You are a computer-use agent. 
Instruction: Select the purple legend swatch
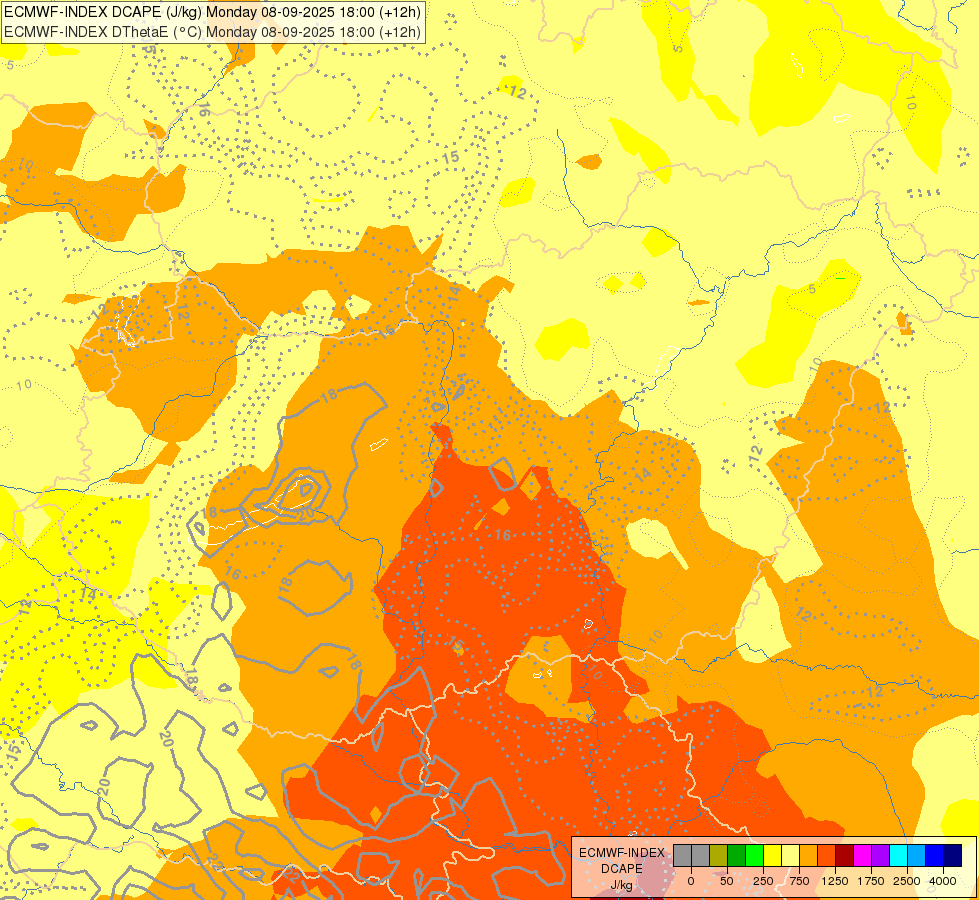pos(881,856)
